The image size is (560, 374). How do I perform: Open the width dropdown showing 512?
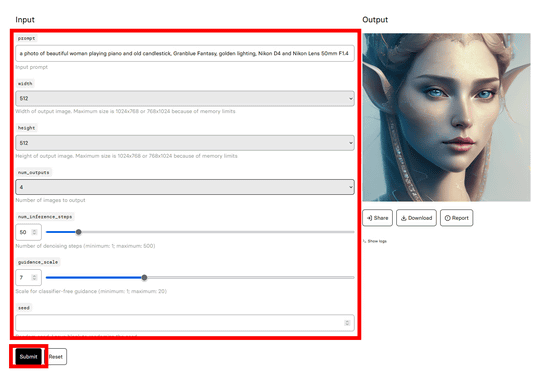click(x=185, y=99)
